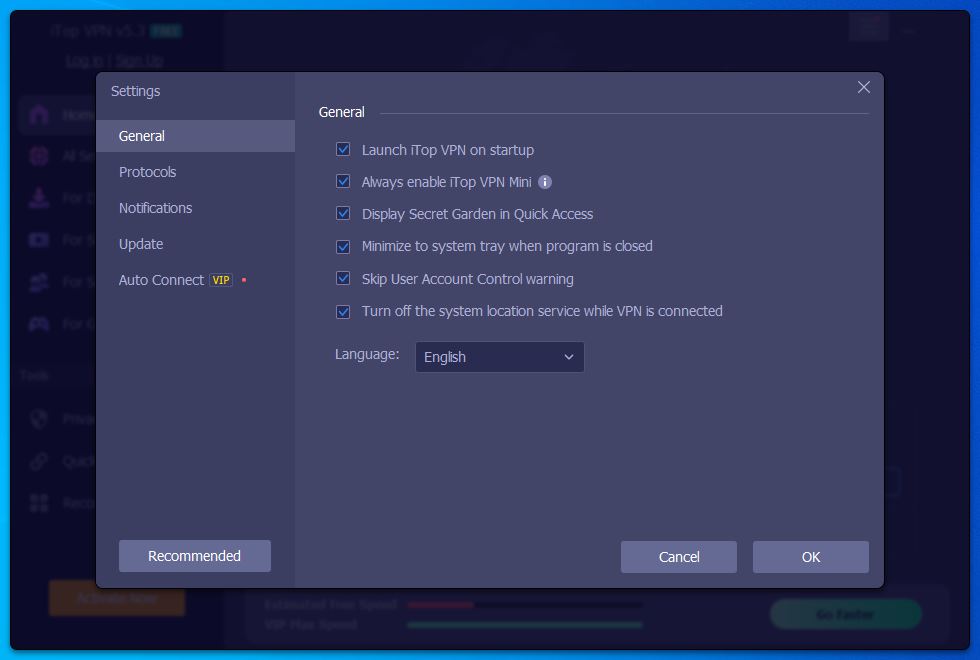980x660 pixels.
Task: Click the Cancel button
Action: 679,557
